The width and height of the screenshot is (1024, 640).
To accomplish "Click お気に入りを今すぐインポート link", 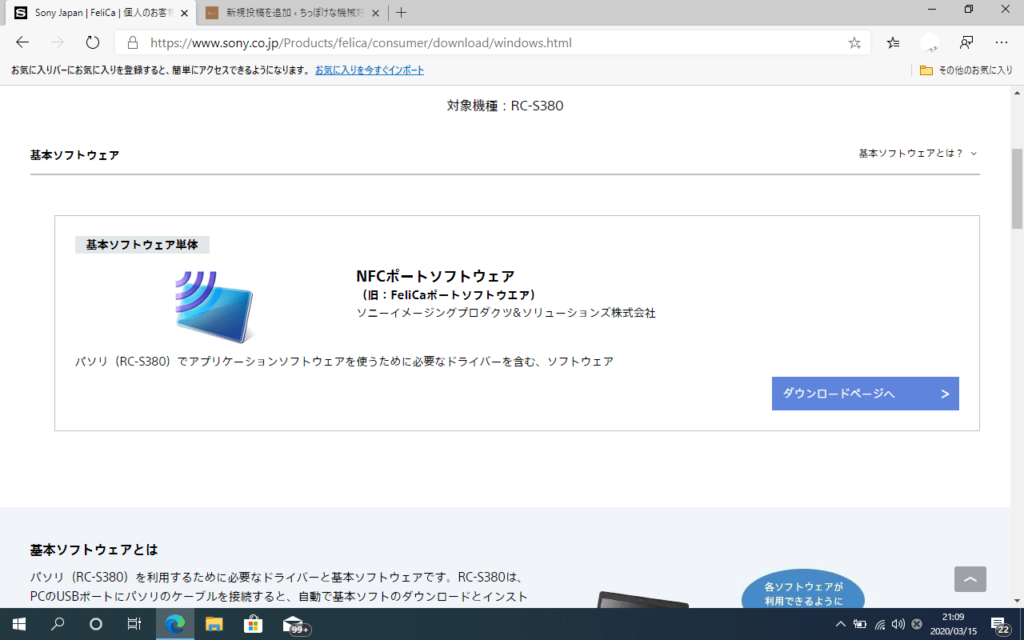I will (370, 70).
